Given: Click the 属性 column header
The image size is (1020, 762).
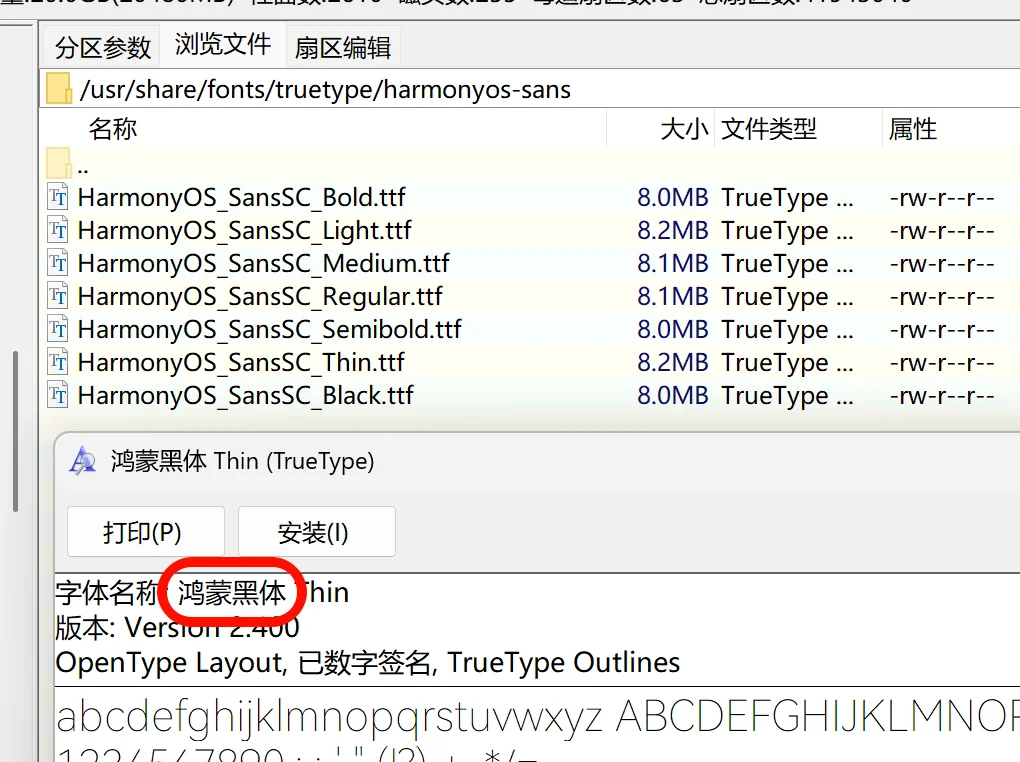Looking at the screenshot, I should (x=912, y=129).
